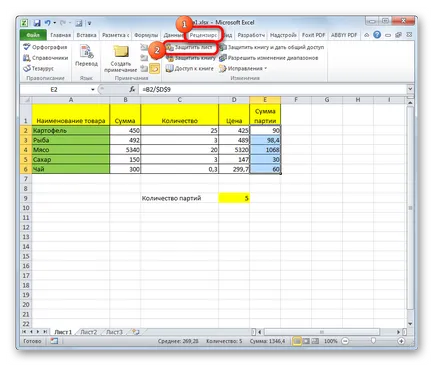Screen dimensions: 434x366
Task: Switch to the Разработчик ribbon tab
Action: pyautogui.click(x=251, y=35)
